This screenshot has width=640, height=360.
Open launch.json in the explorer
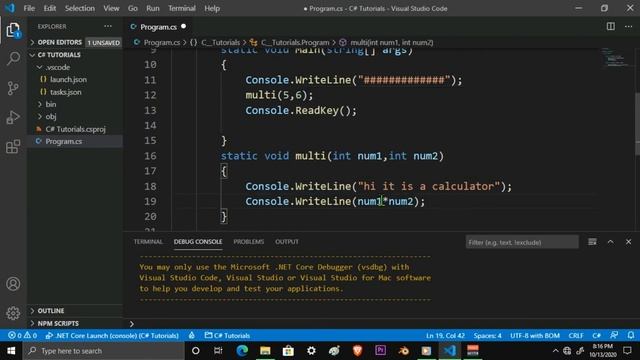tap(75, 80)
